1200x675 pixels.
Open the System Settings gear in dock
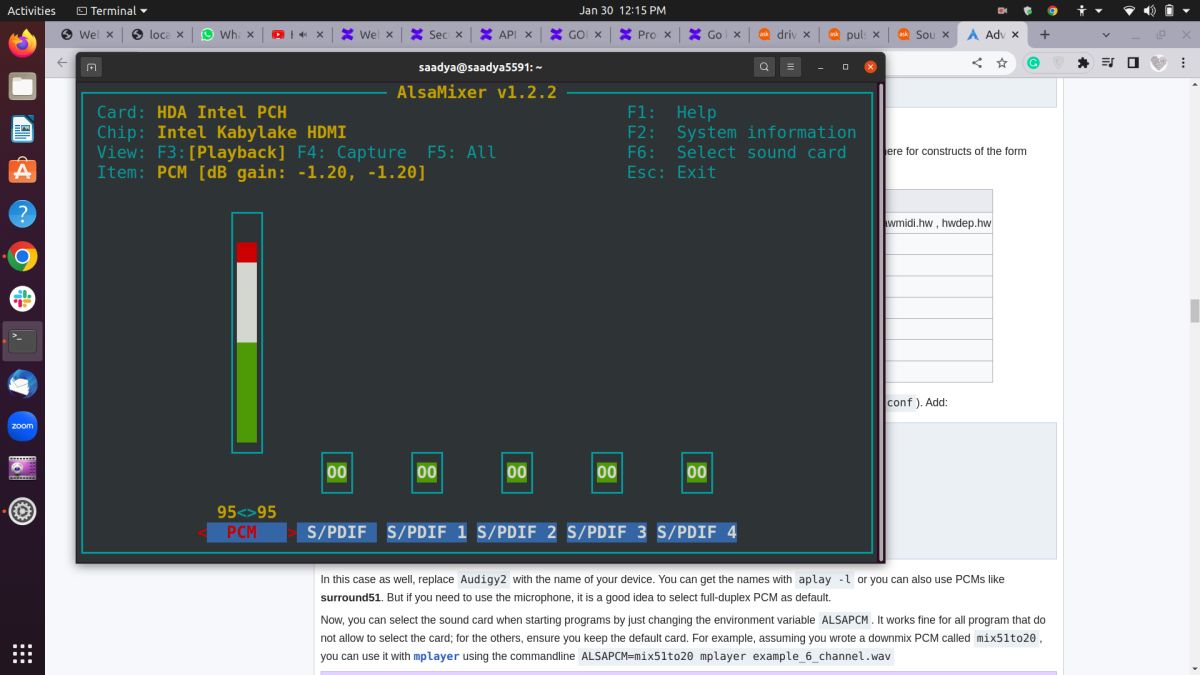22,512
